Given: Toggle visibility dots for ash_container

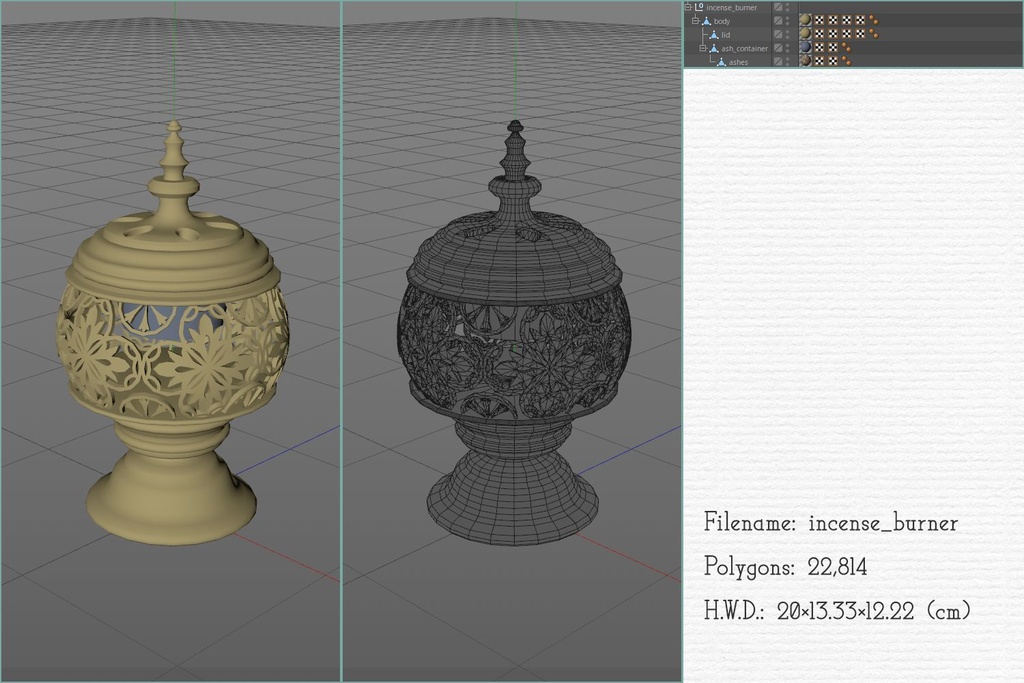Looking at the screenshot, I should (x=788, y=48).
